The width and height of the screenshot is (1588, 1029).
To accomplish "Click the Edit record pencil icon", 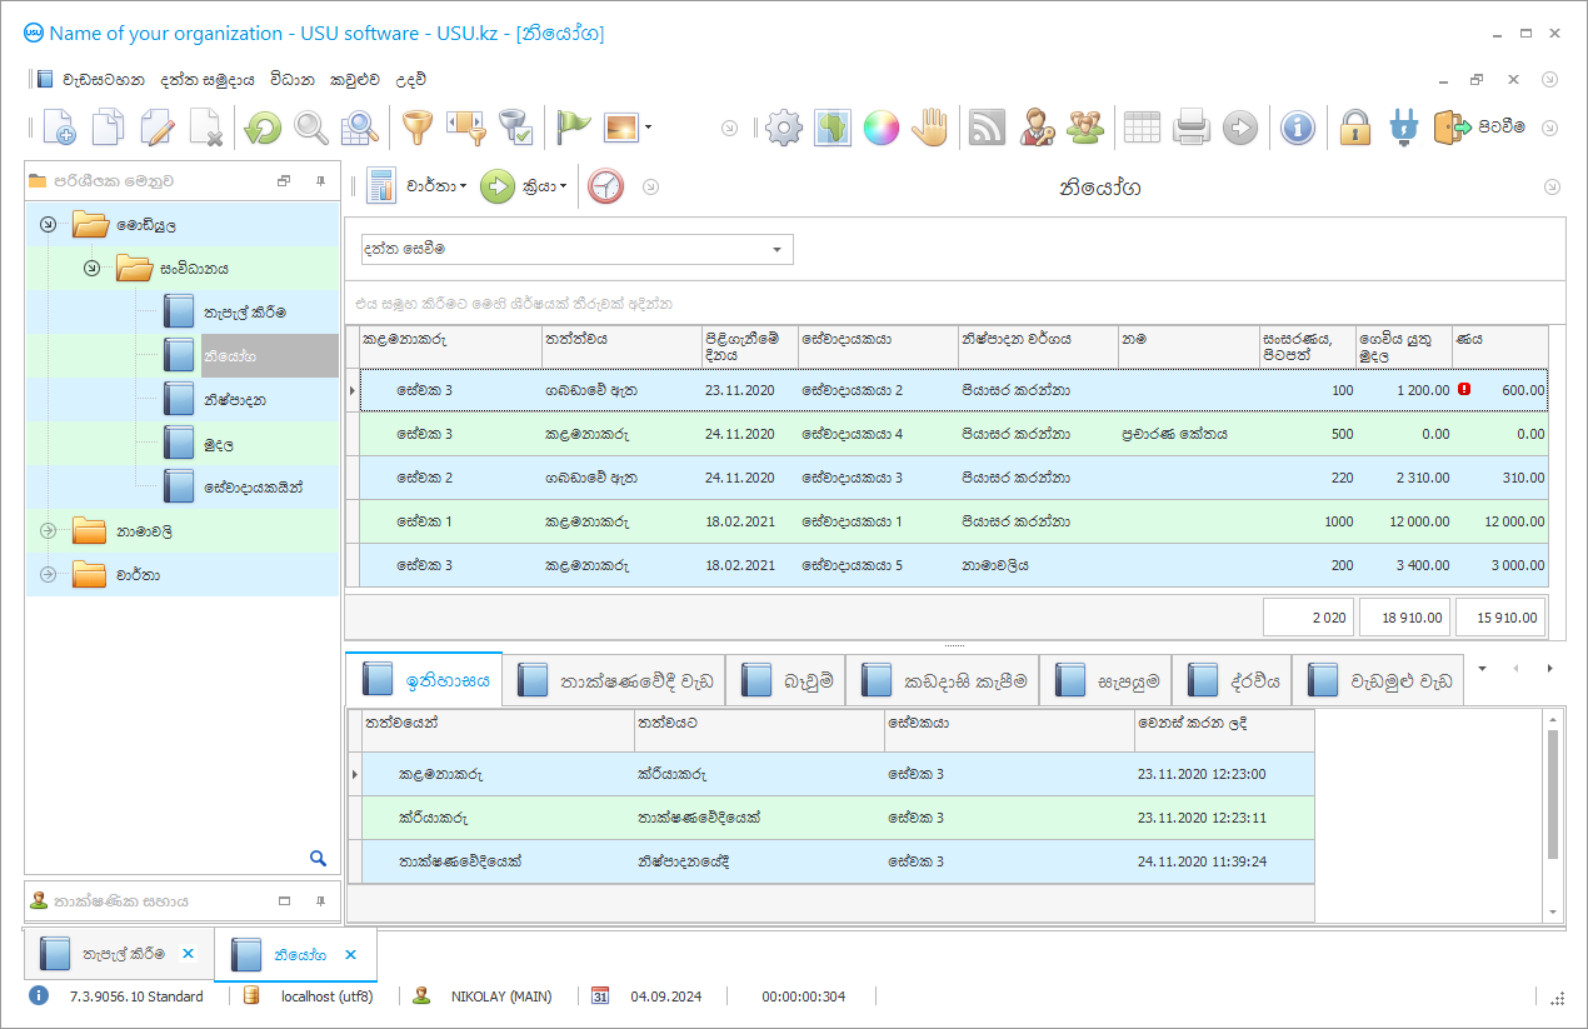I will click(157, 128).
